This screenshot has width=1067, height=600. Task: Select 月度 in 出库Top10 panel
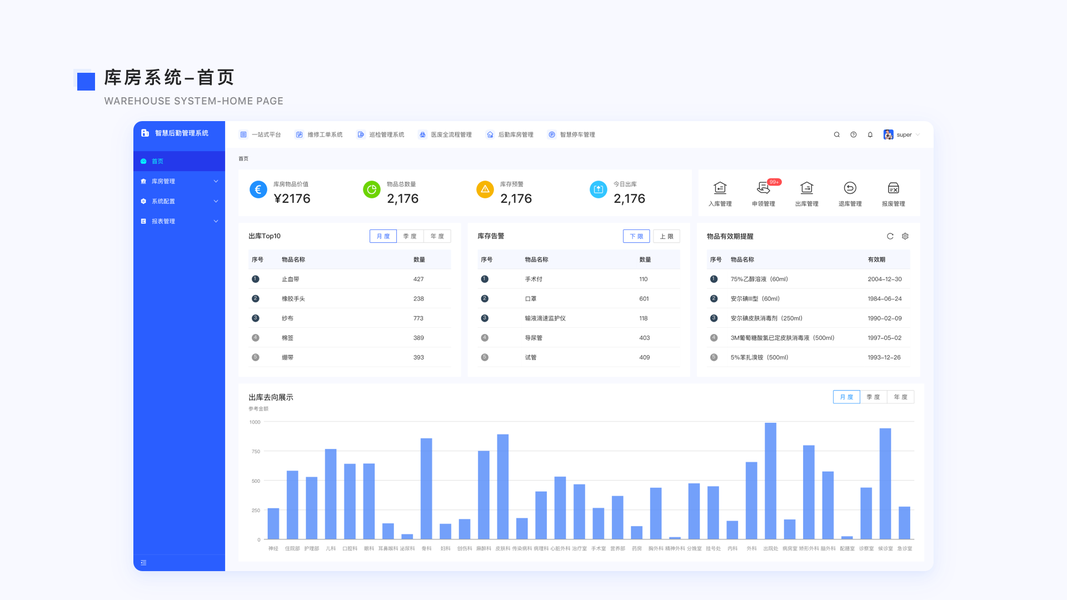pyautogui.click(x=383, y=236)
